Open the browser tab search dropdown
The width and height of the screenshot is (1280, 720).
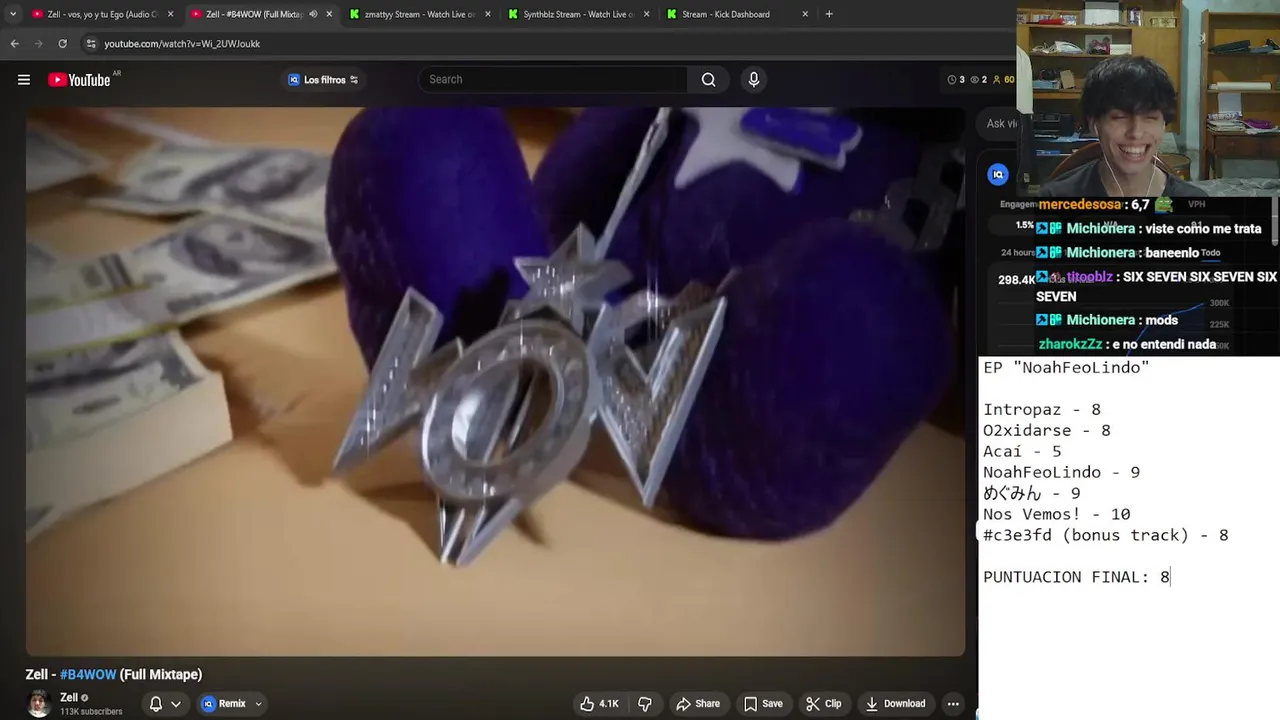tap(13, 14)
